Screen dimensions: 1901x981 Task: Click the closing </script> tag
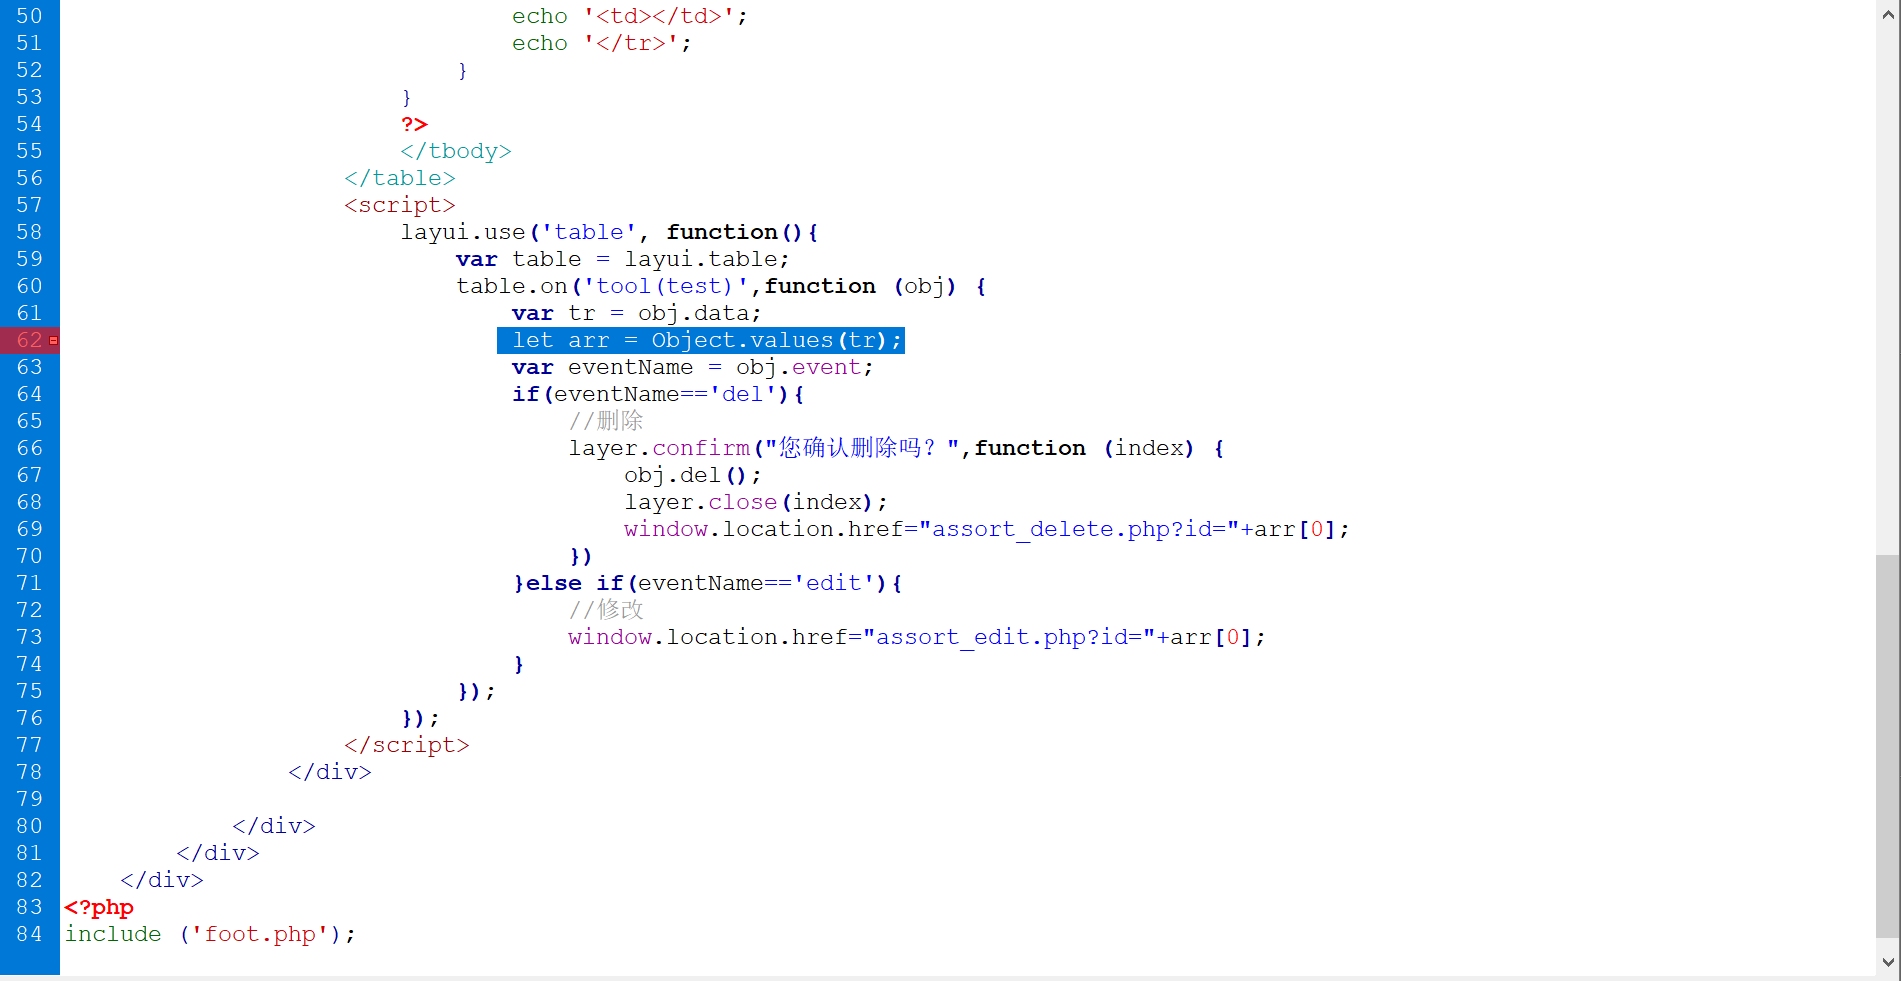coord(407,745)
